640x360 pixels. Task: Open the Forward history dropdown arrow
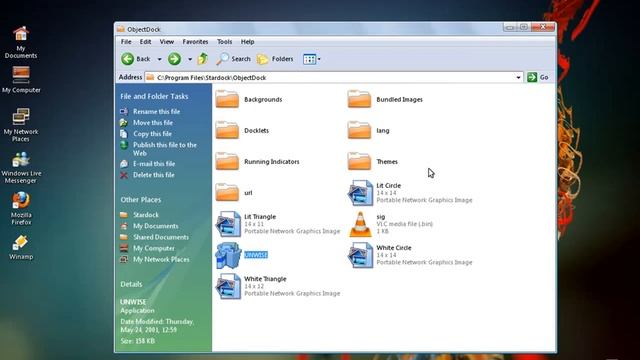tap(190, 60)
